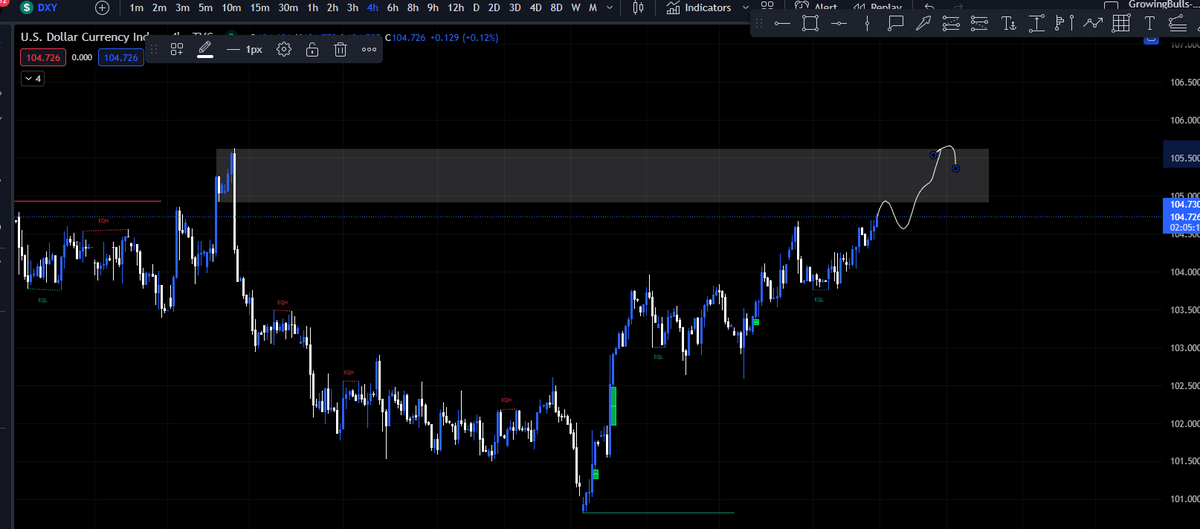Image resolution: width=1200 pixels, height=529 pixels.
Task: Select the horizontal ray drawing tool
Action: coord(783,23)
